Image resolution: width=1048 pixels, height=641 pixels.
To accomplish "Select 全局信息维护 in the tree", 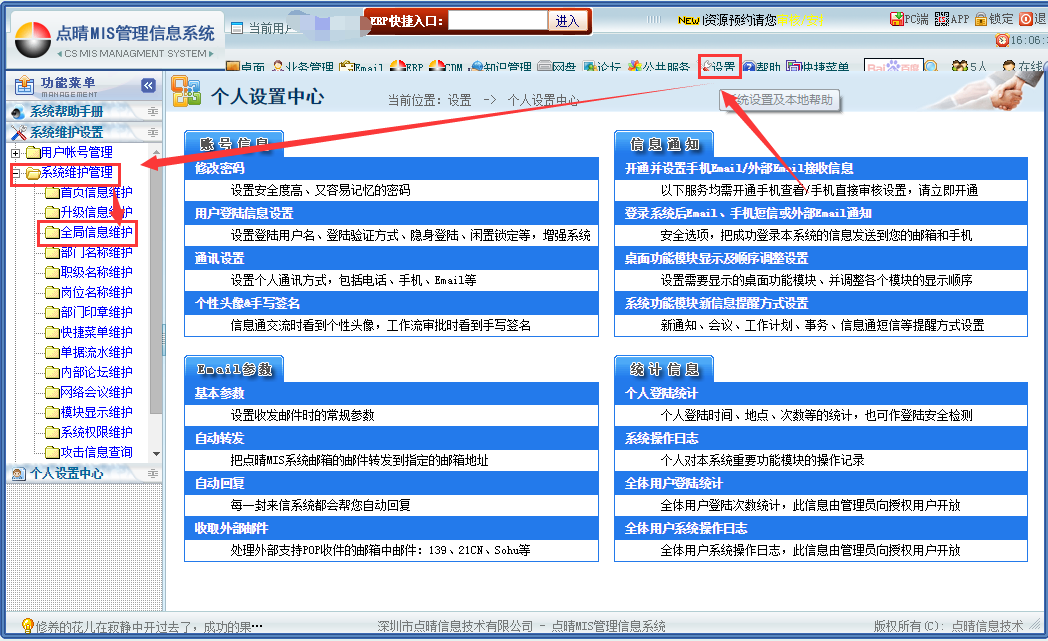I will tap(96, 233).
